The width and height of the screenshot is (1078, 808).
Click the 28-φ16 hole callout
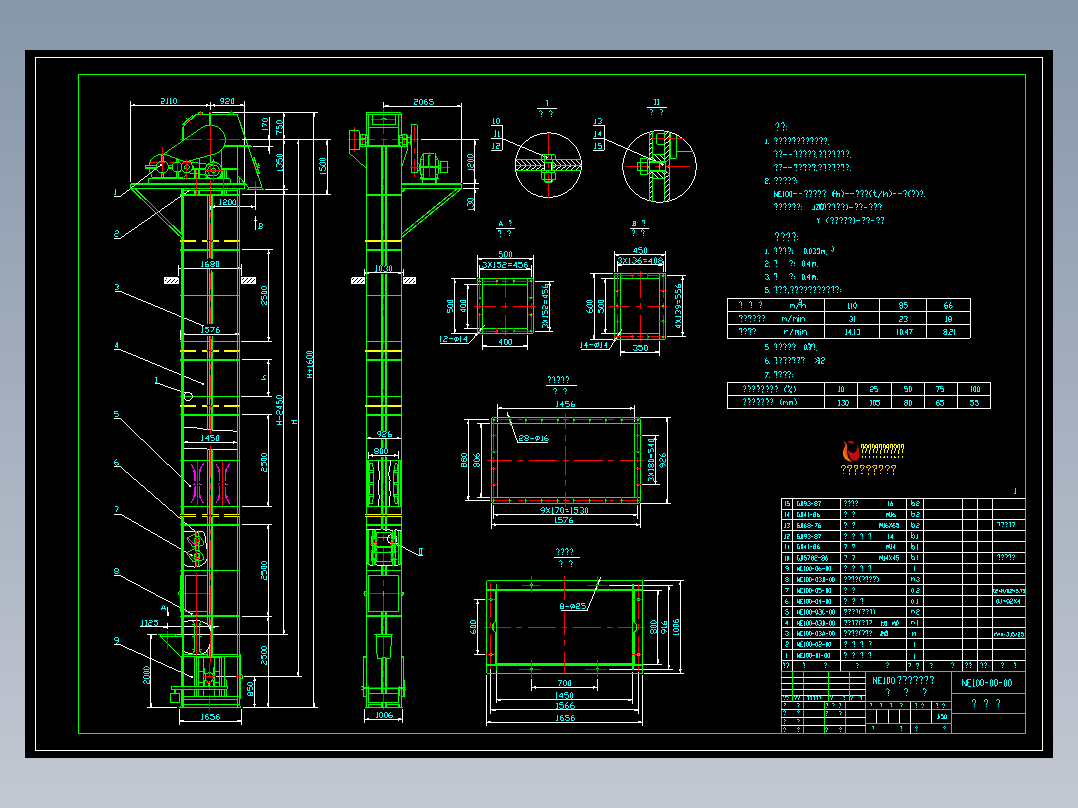click(x=534, y=438)
